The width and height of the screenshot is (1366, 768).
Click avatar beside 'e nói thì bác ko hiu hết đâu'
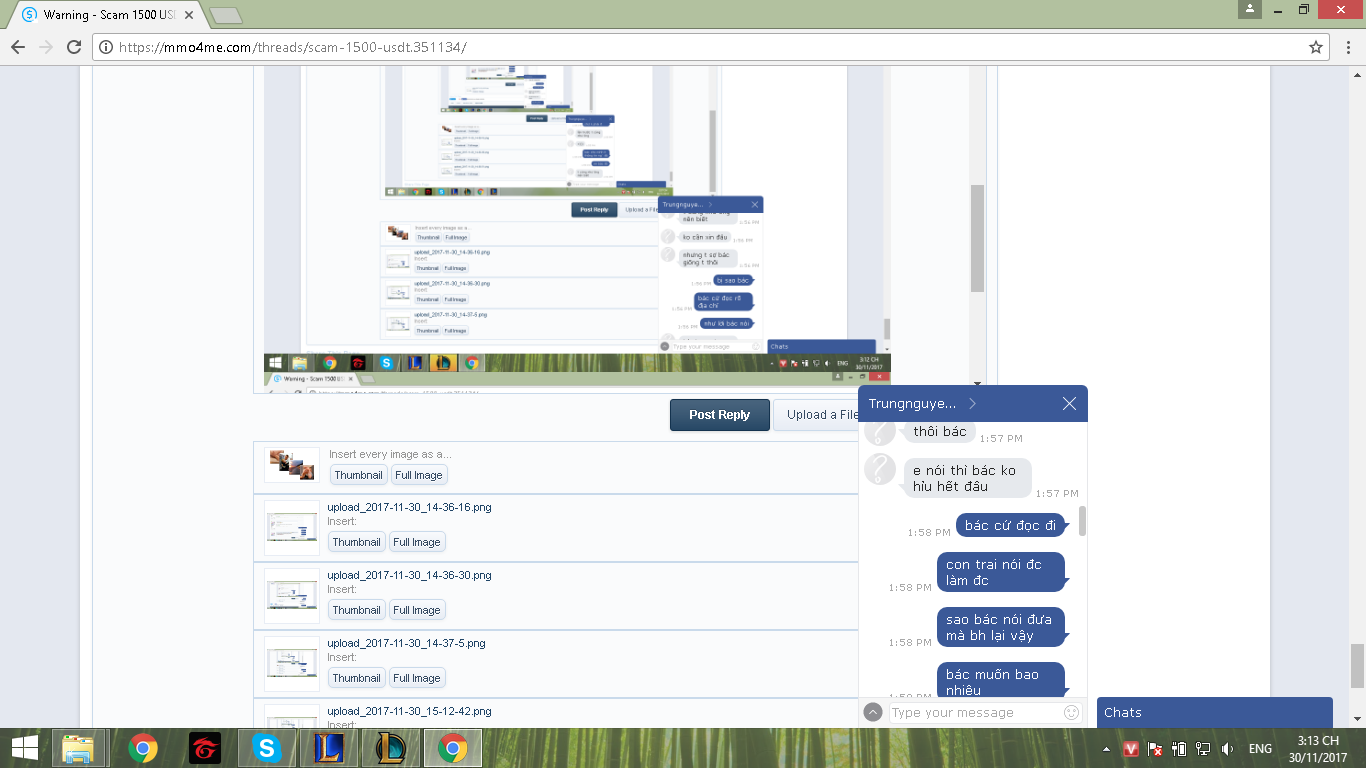click(880, 470)
